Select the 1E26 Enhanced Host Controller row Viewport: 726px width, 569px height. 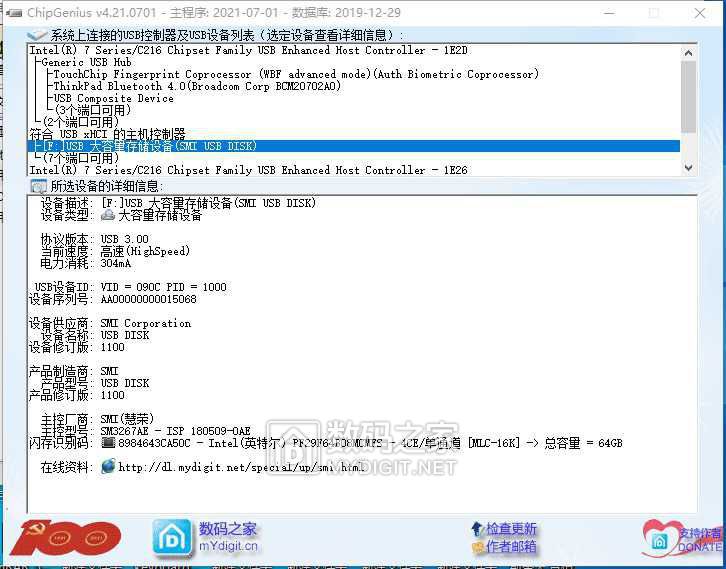tap(249, 170)
